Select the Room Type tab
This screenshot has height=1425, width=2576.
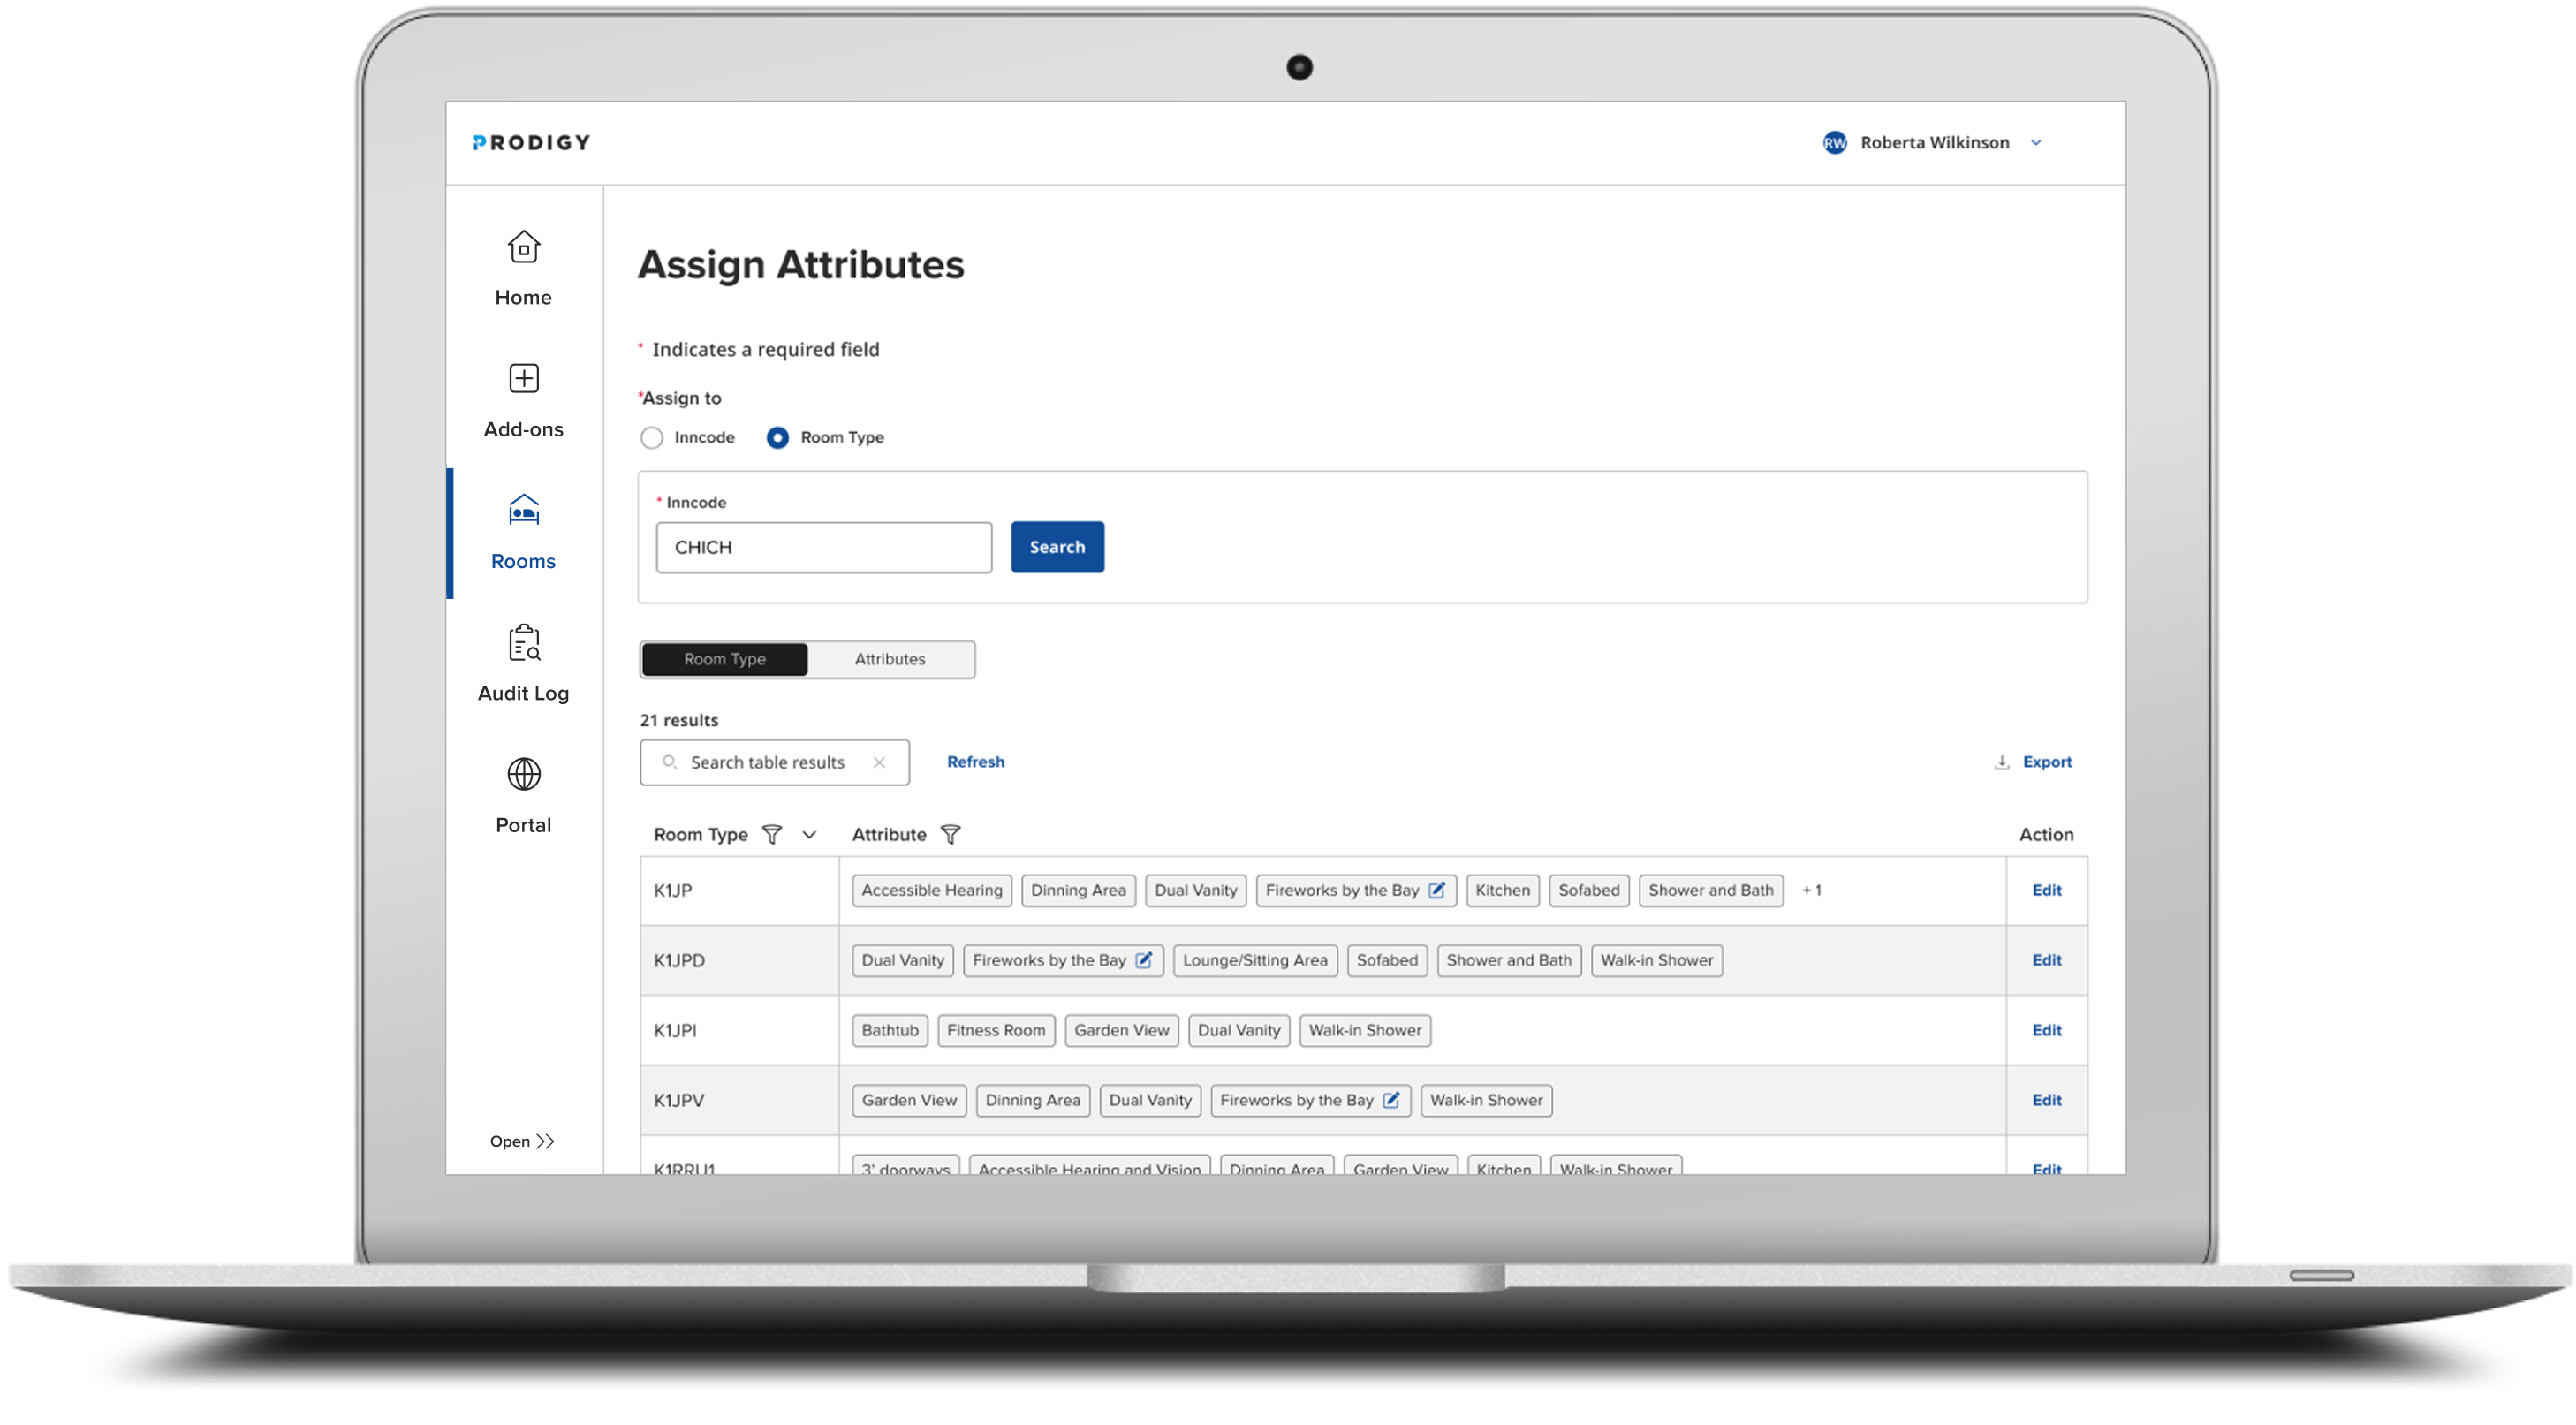point(724,659)
